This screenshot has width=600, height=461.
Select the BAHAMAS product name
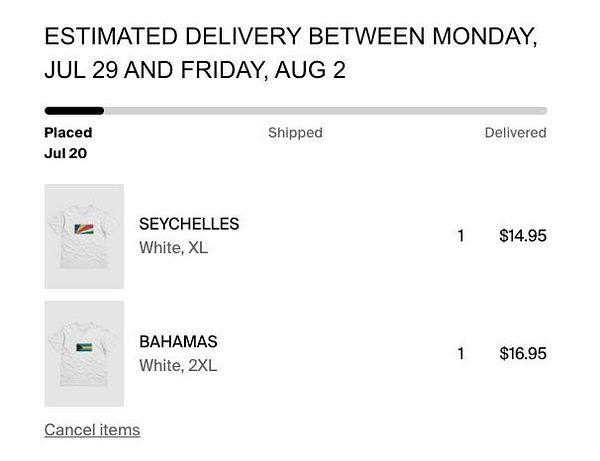click(x=178, y=341)
